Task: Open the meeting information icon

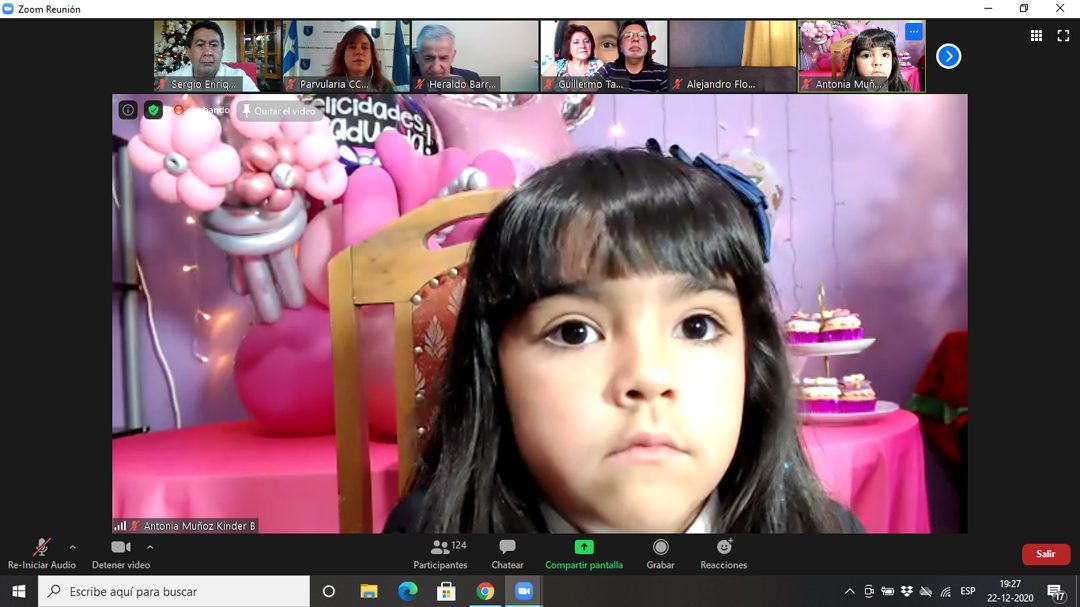Action: (x=128, y=110)
